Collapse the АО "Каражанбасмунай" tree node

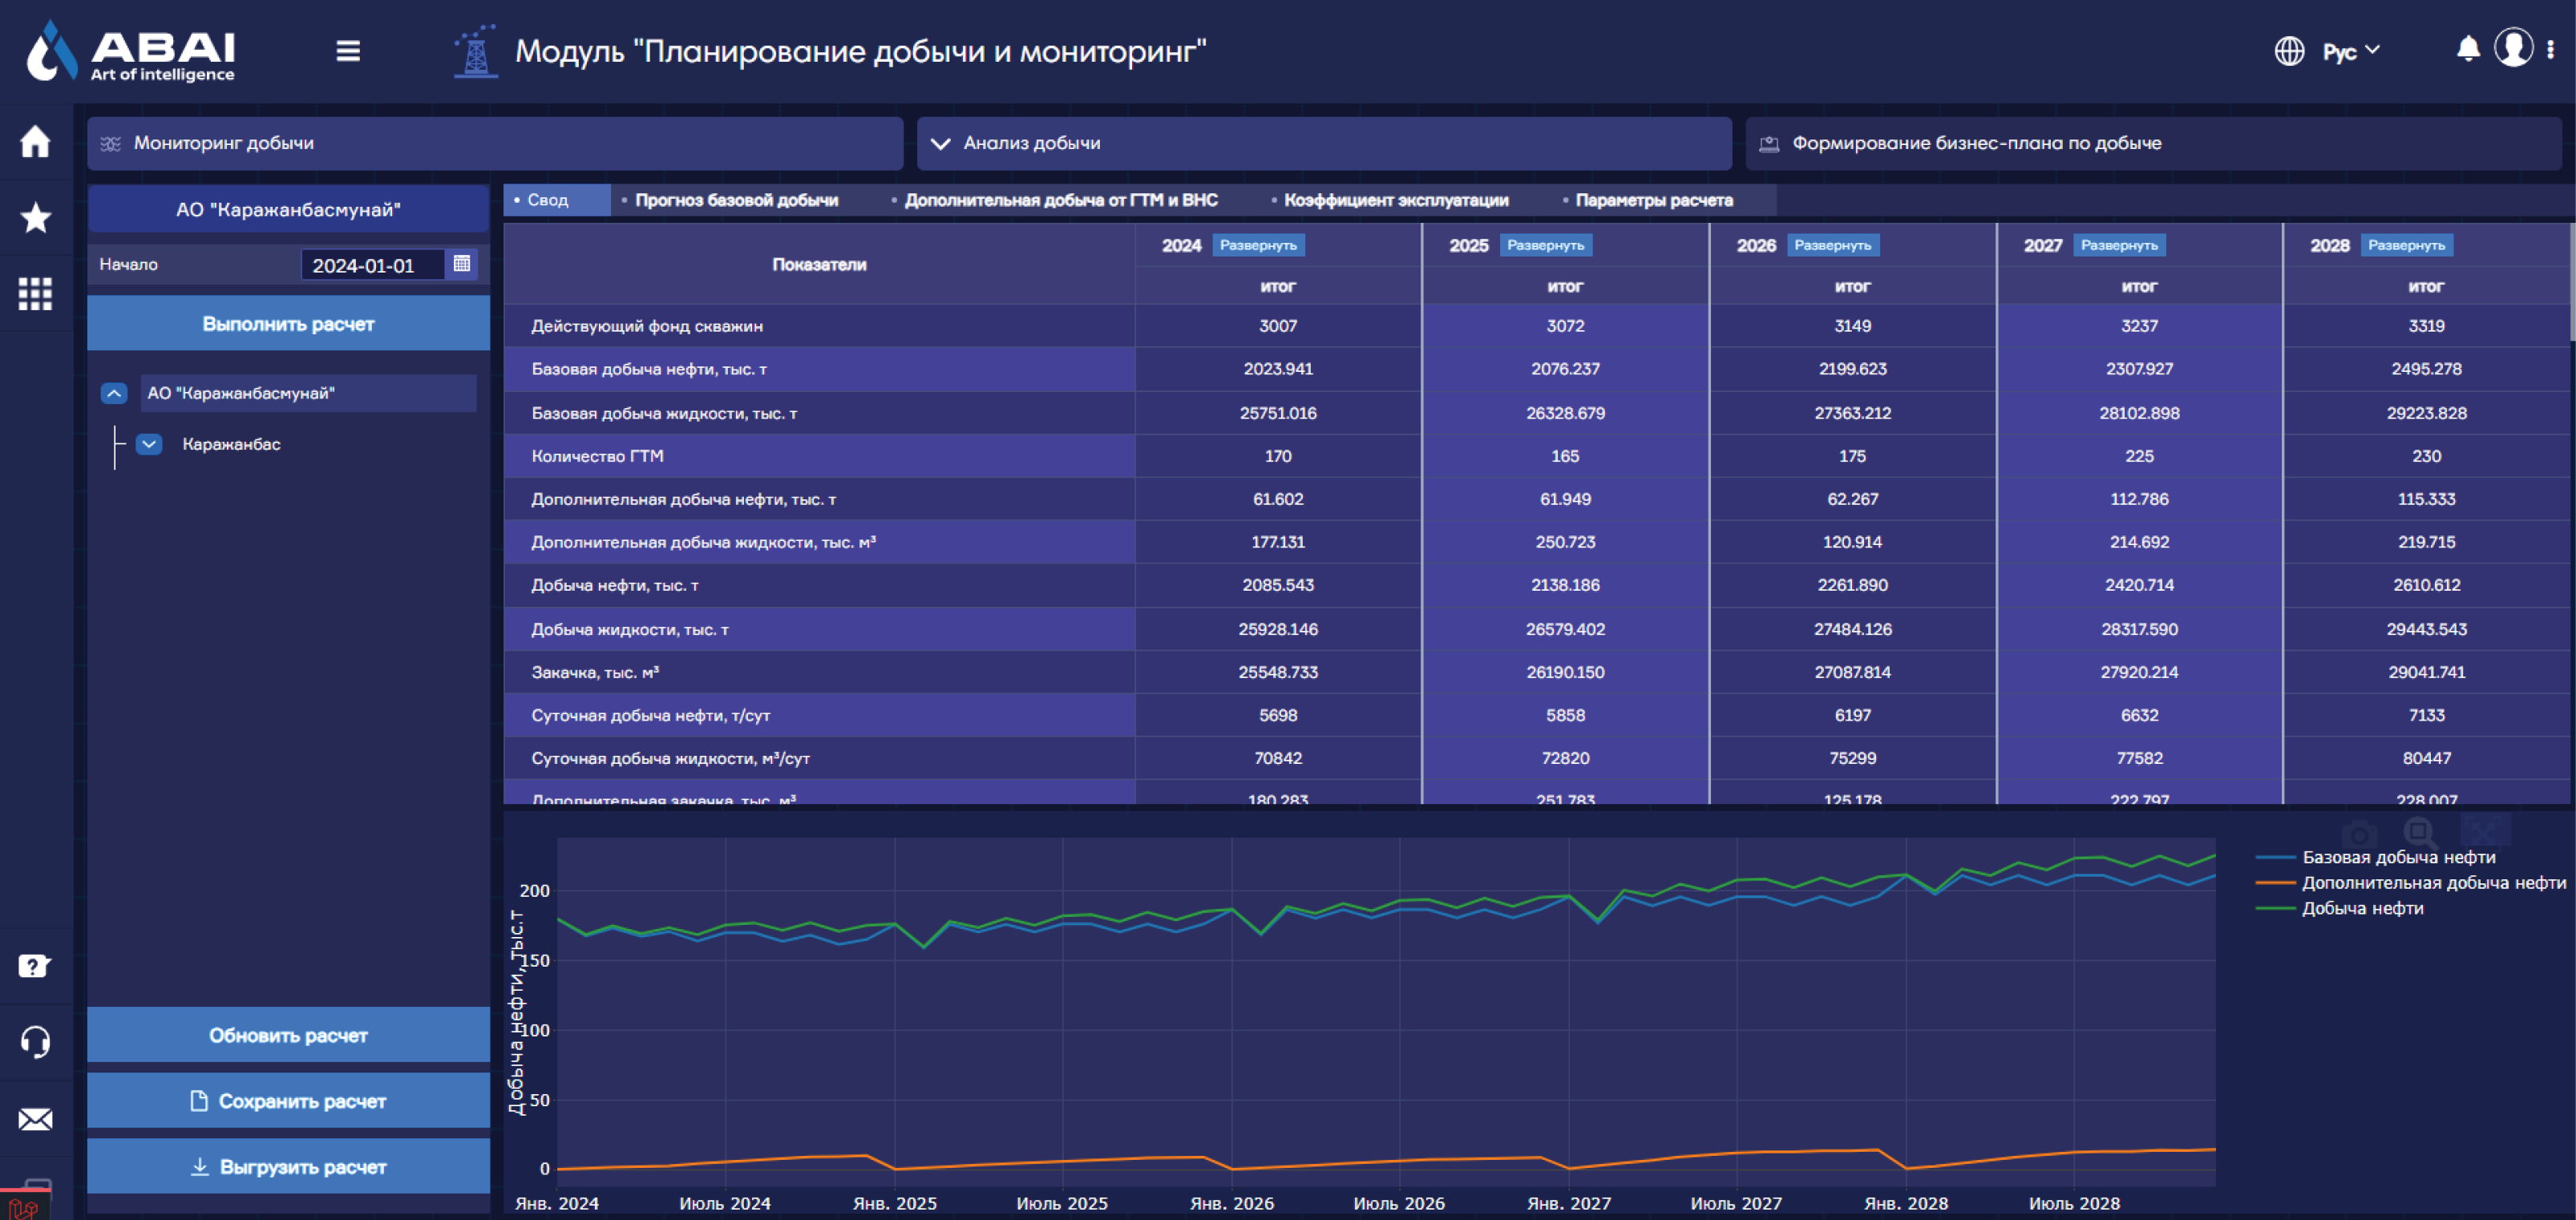(114, 393)
